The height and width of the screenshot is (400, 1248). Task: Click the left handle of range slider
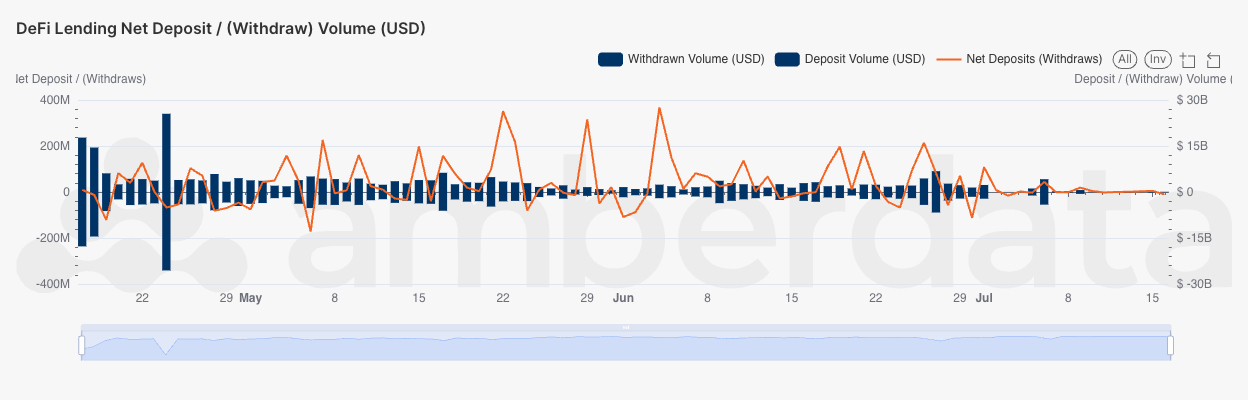point(82,345)
